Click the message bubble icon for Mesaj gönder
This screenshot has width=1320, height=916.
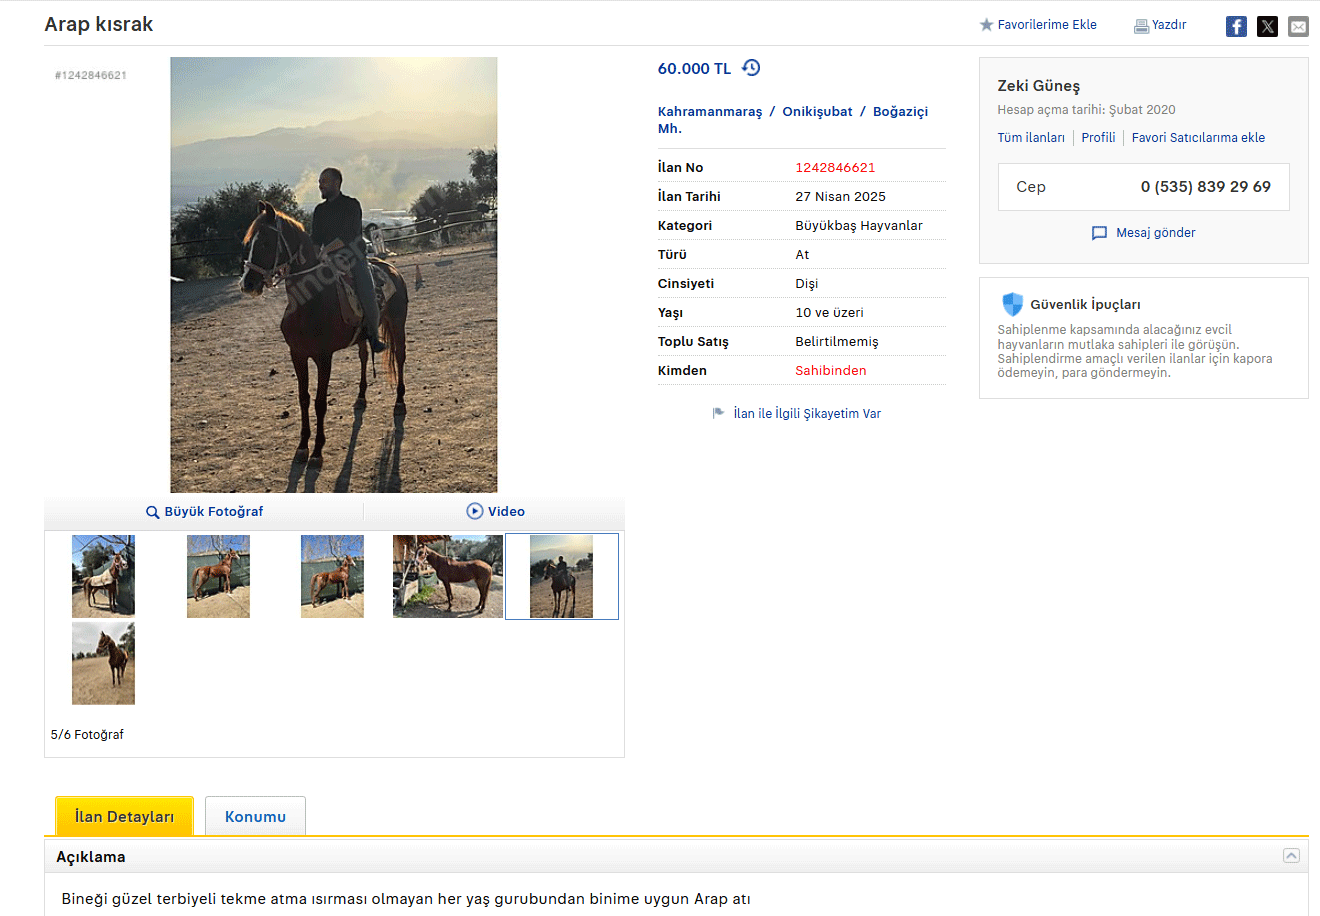1099,233
